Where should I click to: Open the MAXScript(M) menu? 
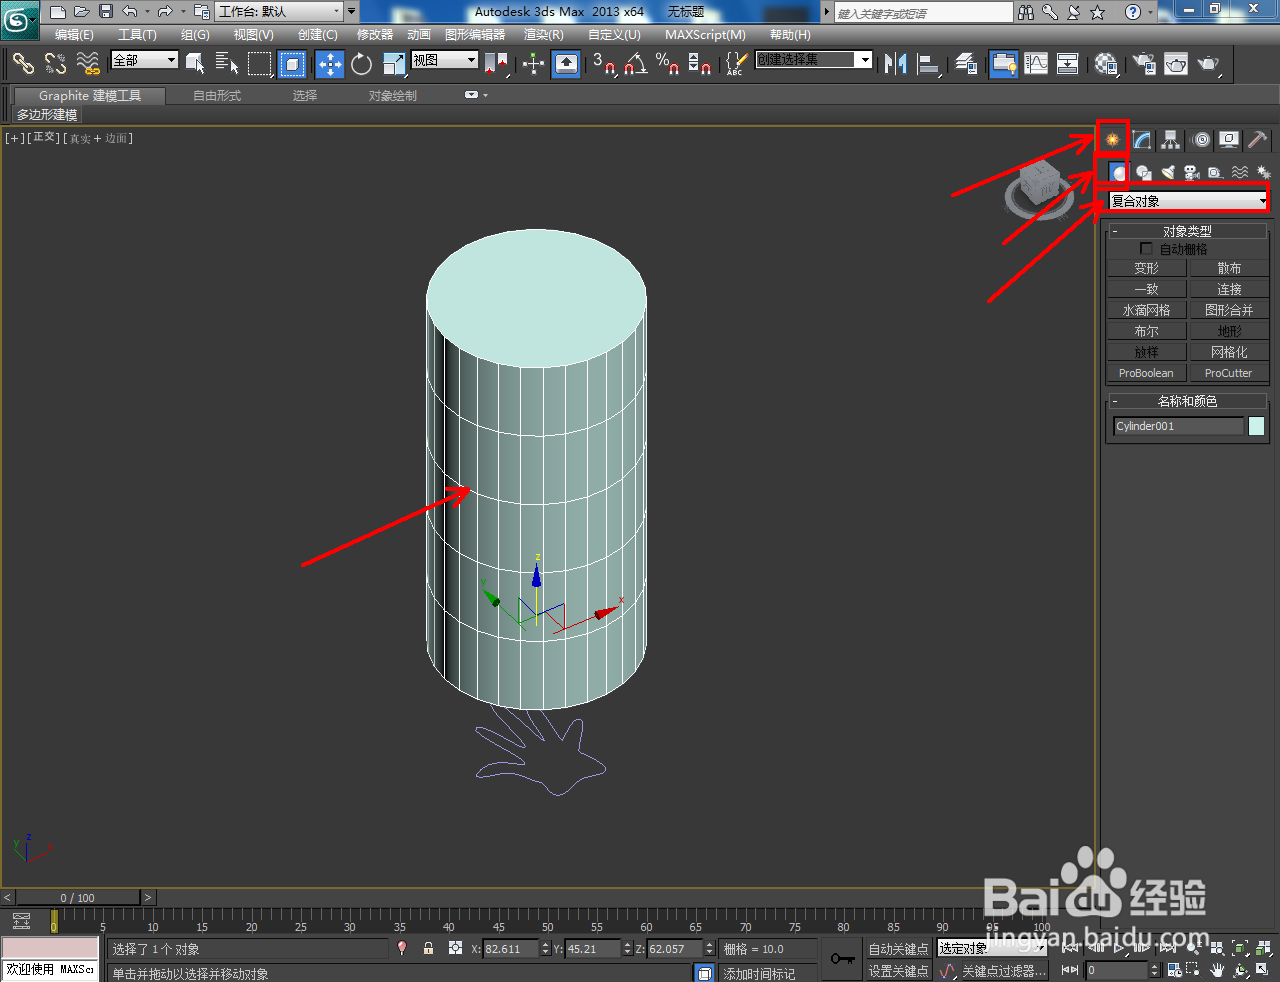[705, 35]
